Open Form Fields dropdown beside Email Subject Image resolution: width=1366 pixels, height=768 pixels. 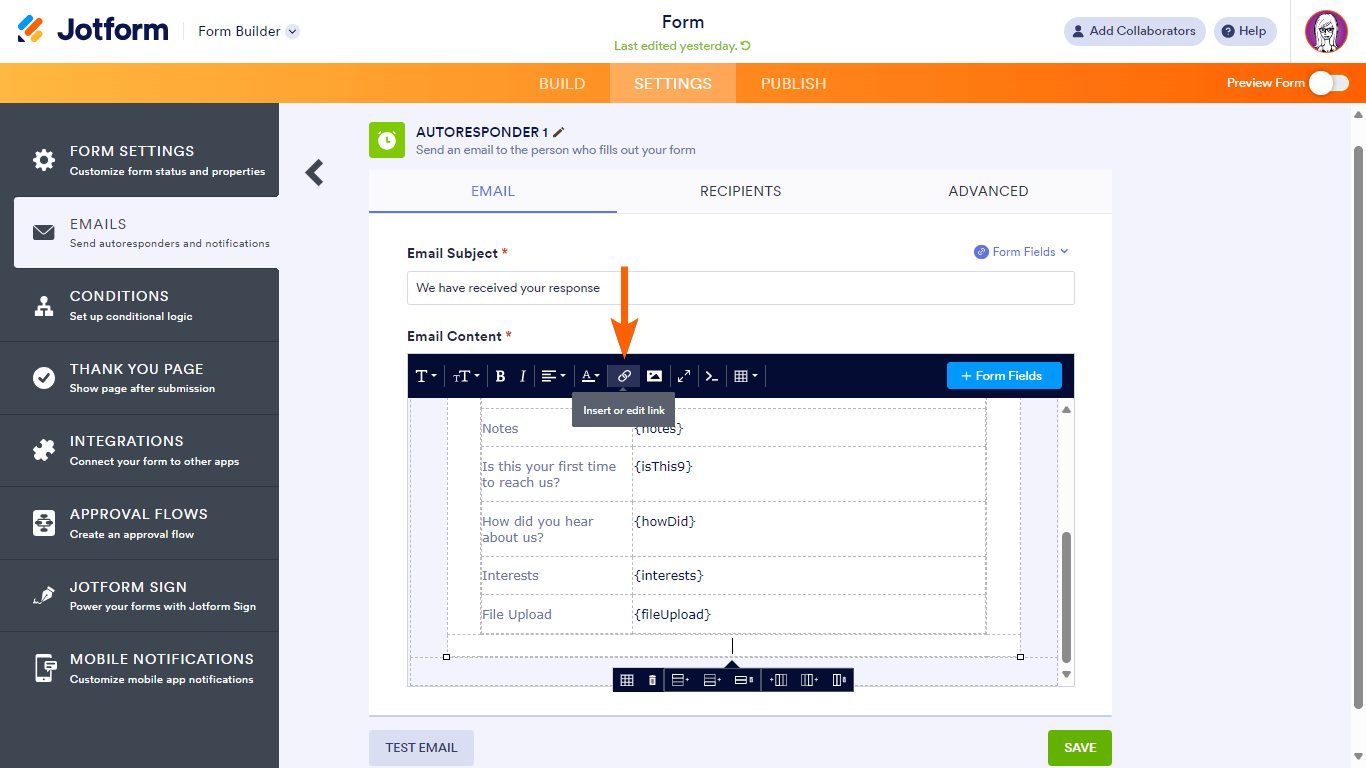click(x=1021, y=252)
